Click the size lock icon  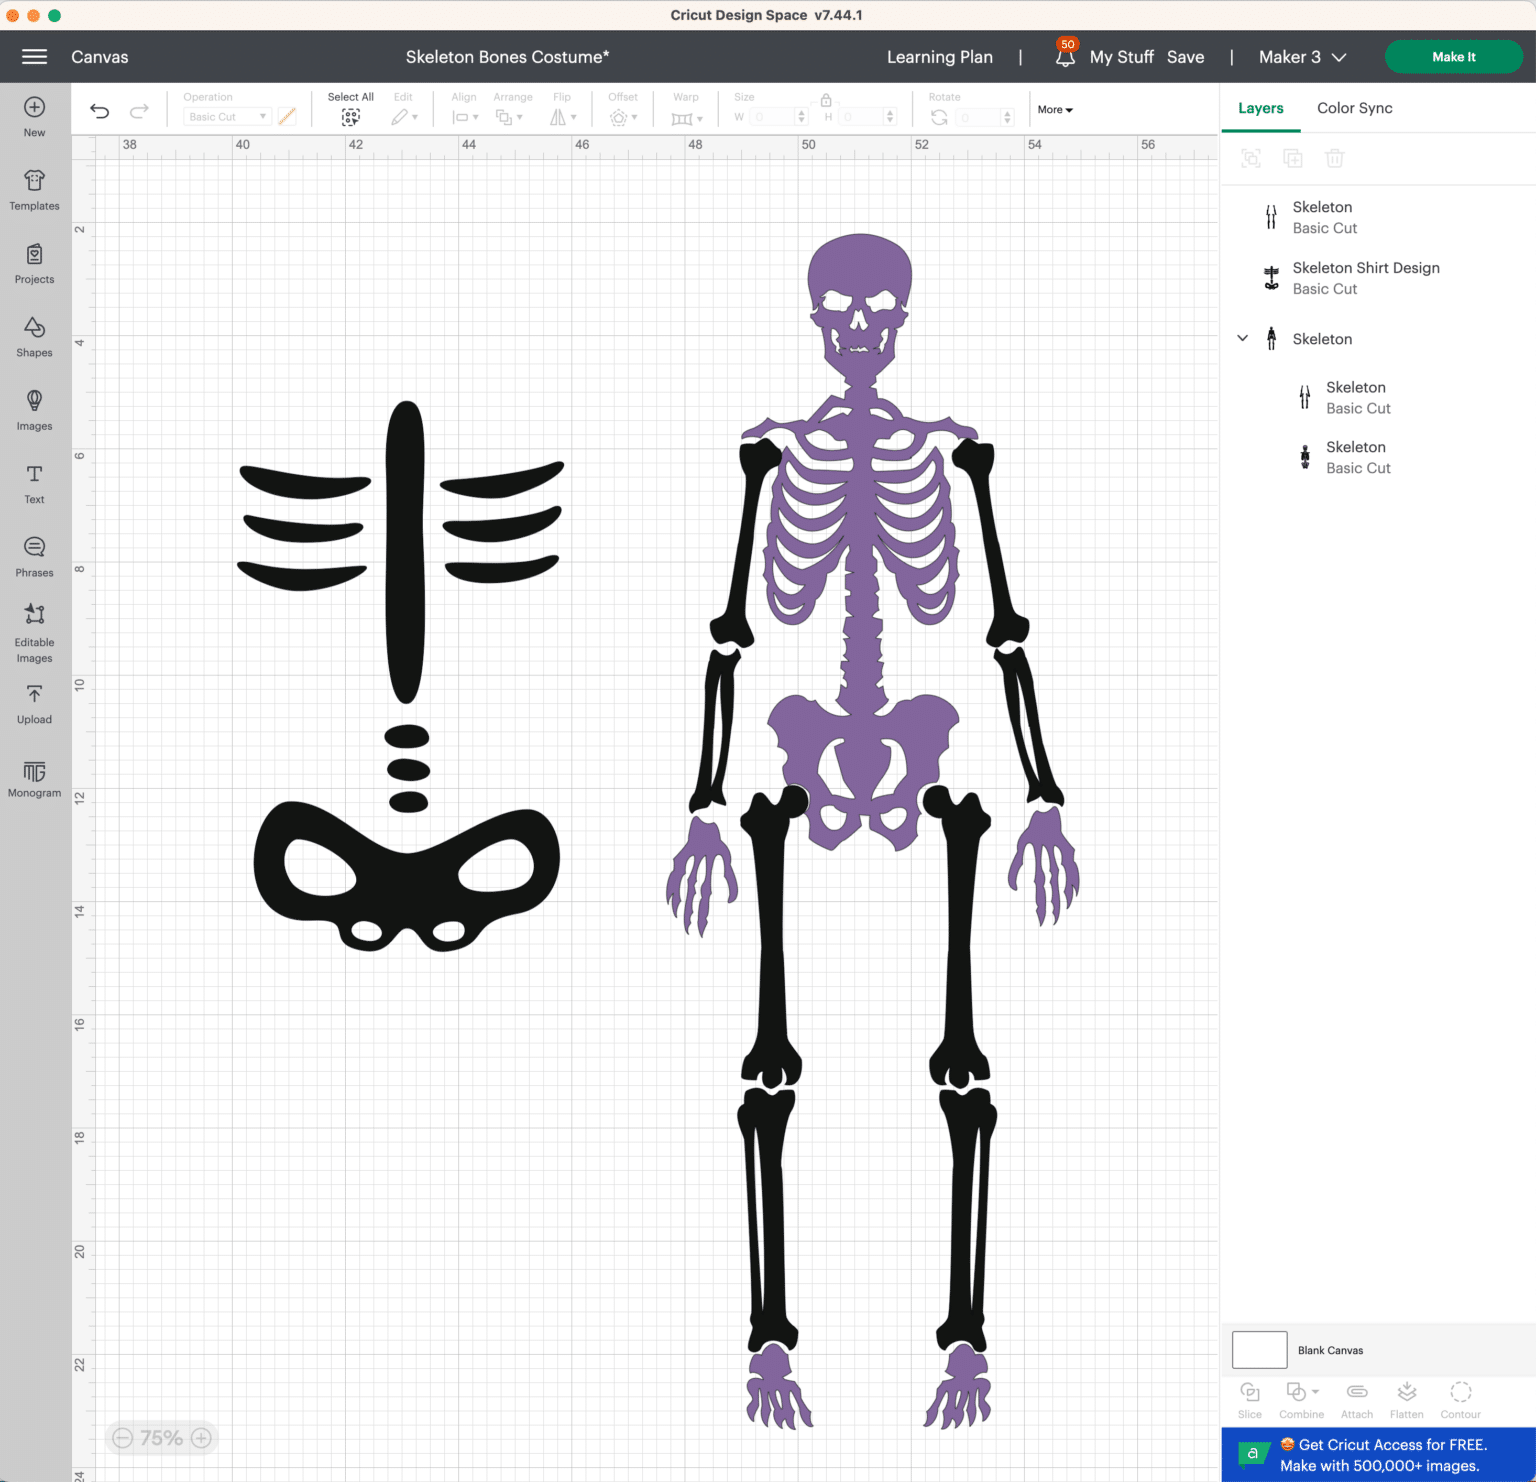tap(825, 100)
